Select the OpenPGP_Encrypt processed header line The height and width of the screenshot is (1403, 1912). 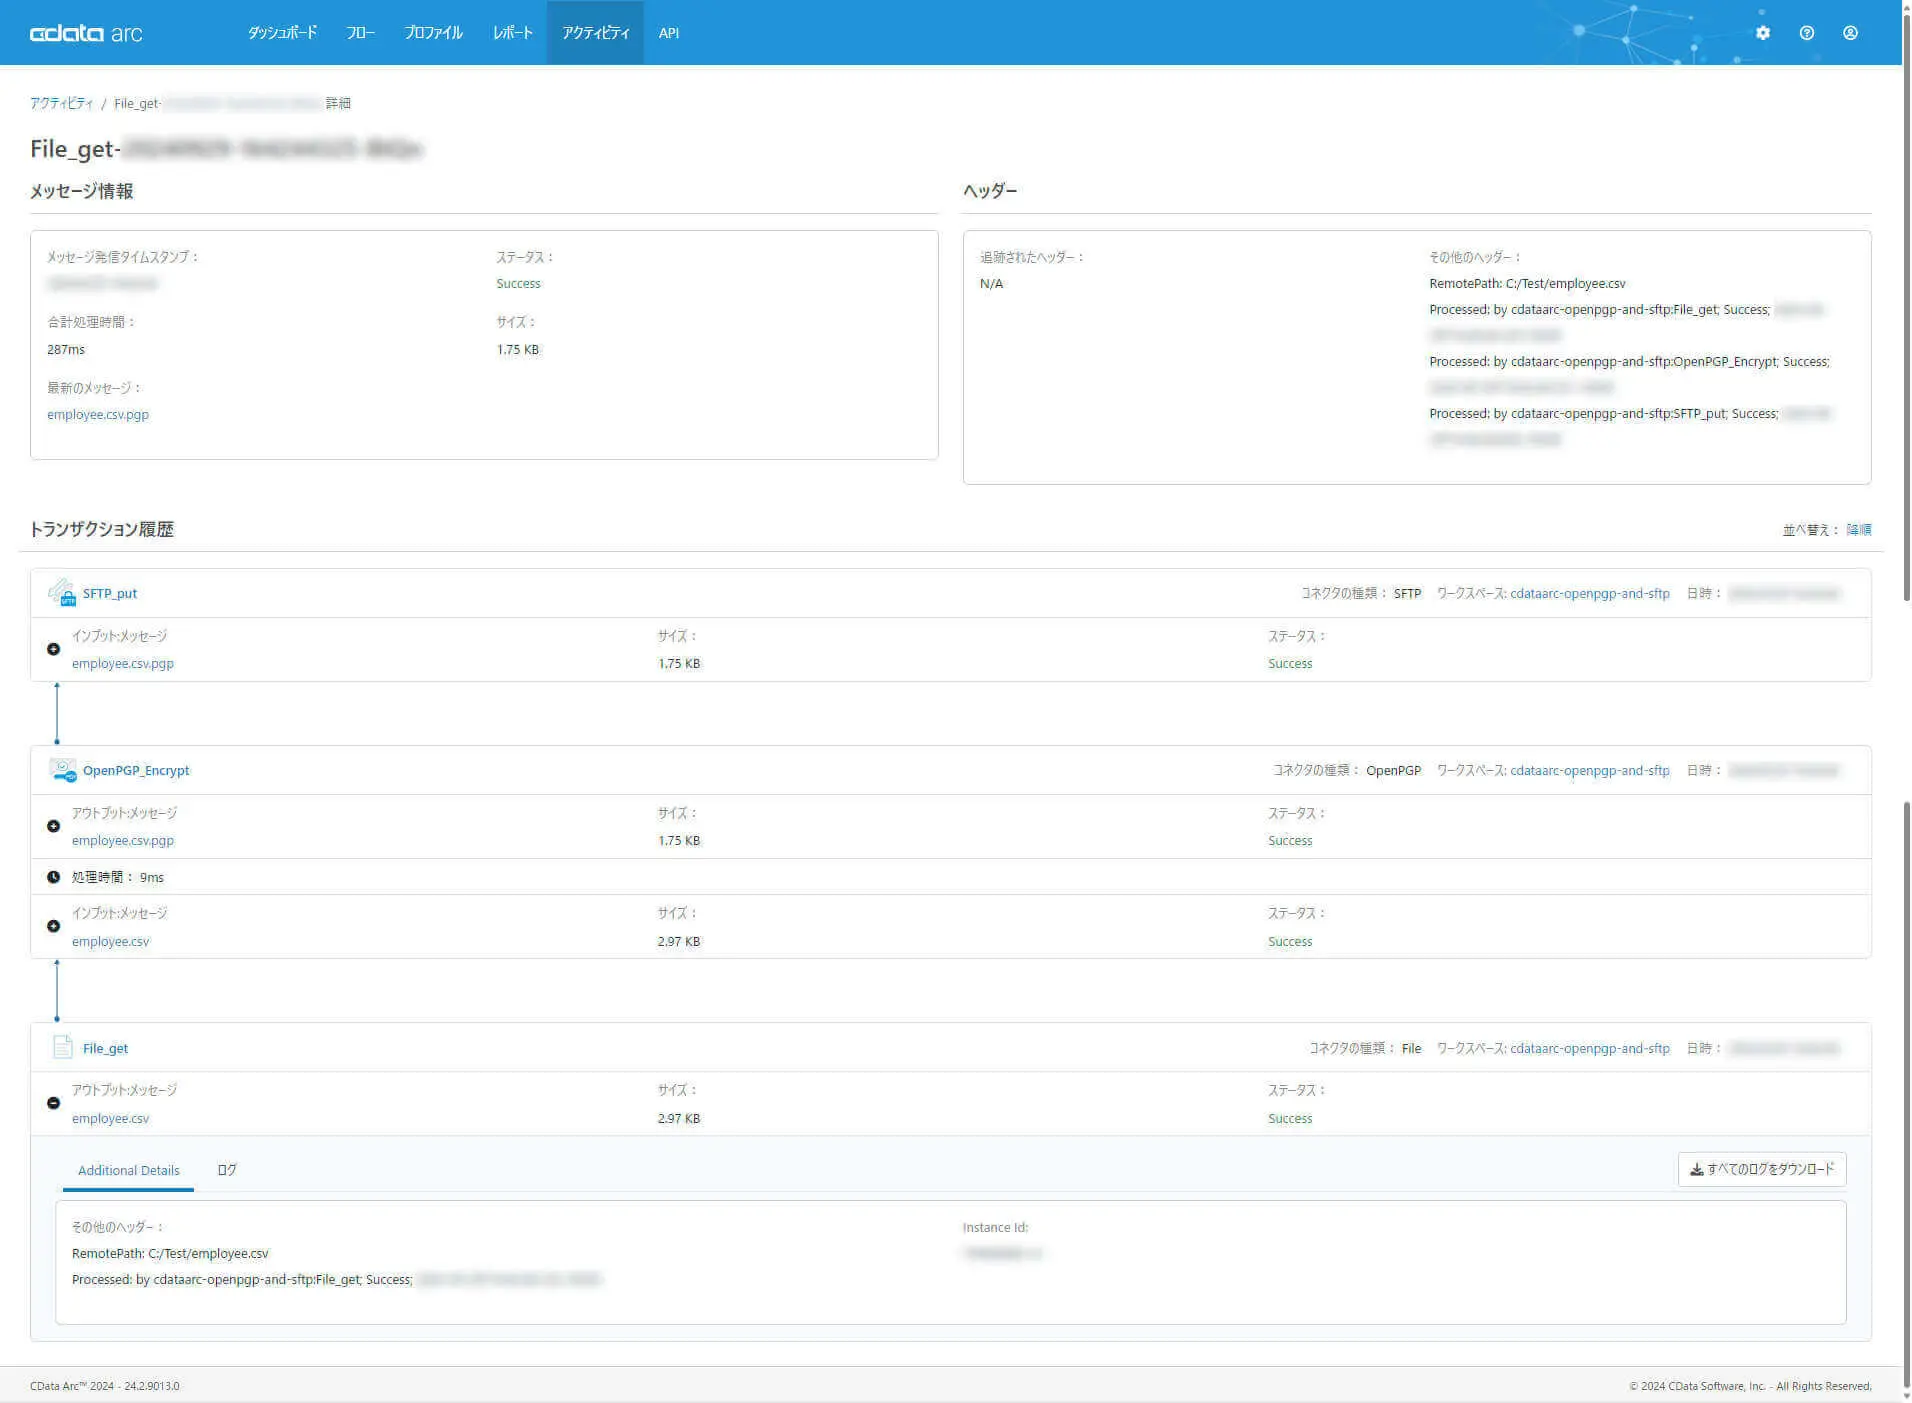pos(1629,361)
